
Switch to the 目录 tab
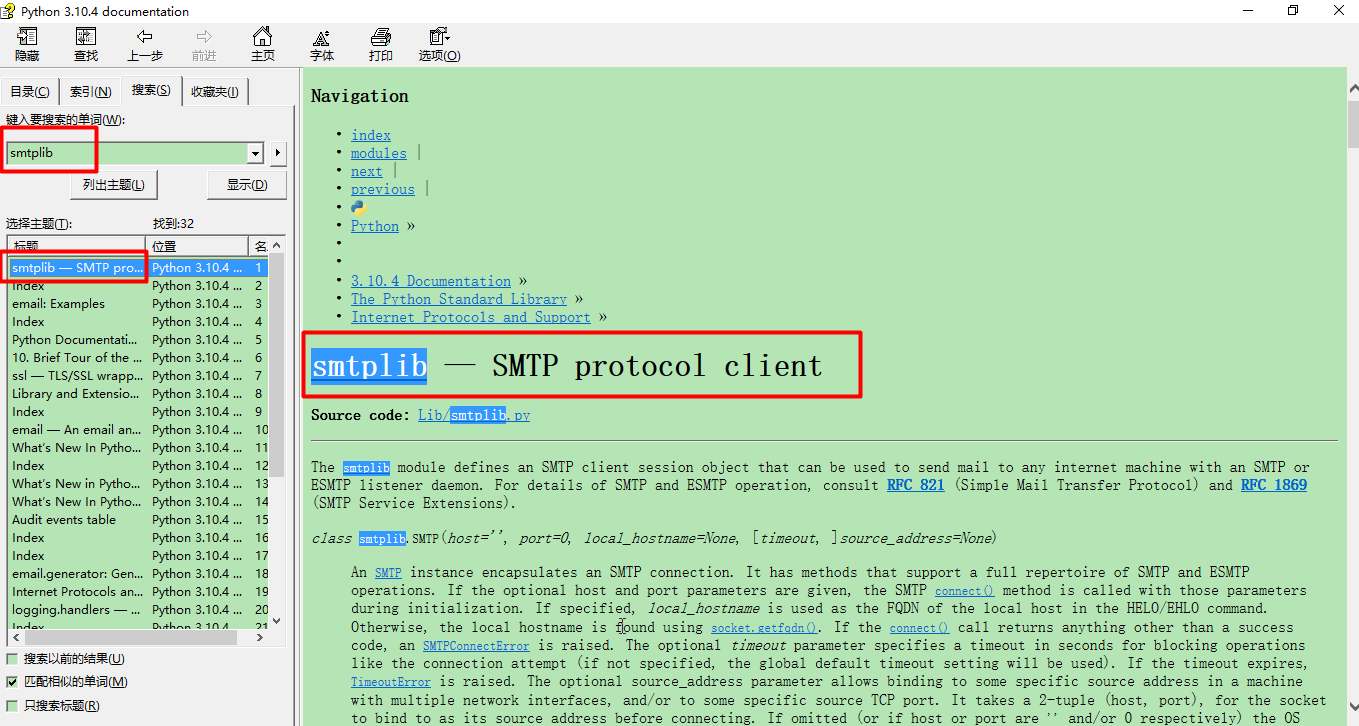[x=30, y=92]
